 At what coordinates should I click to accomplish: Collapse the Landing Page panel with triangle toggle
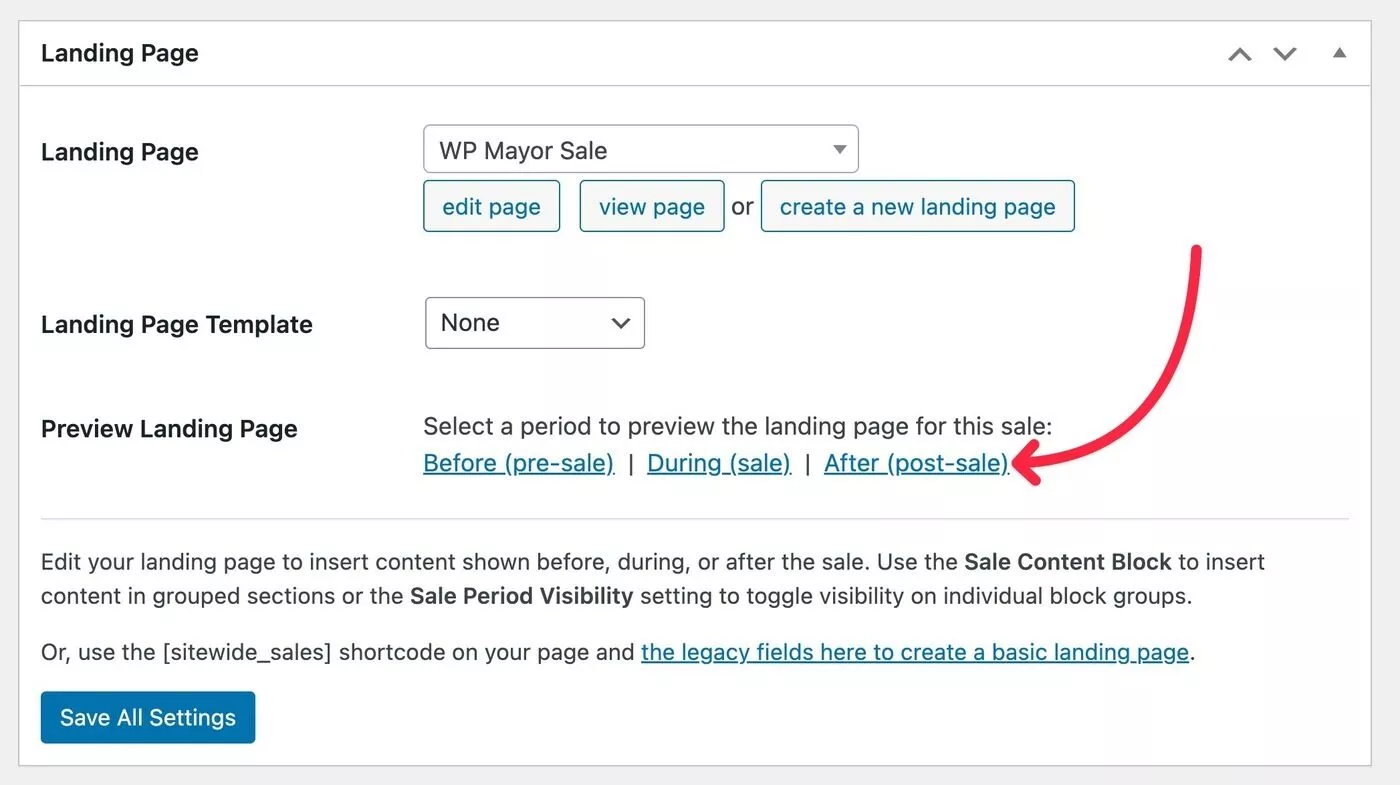1339,53
